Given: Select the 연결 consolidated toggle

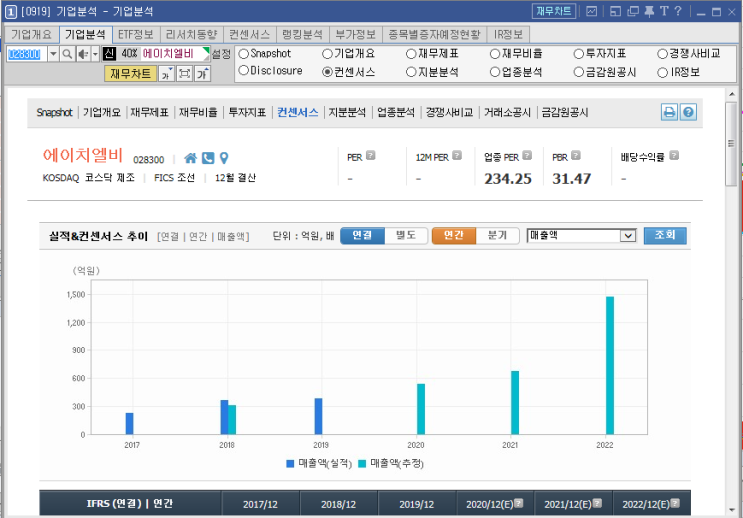Looking at the screenshot, I should click(x=362, y=235).
